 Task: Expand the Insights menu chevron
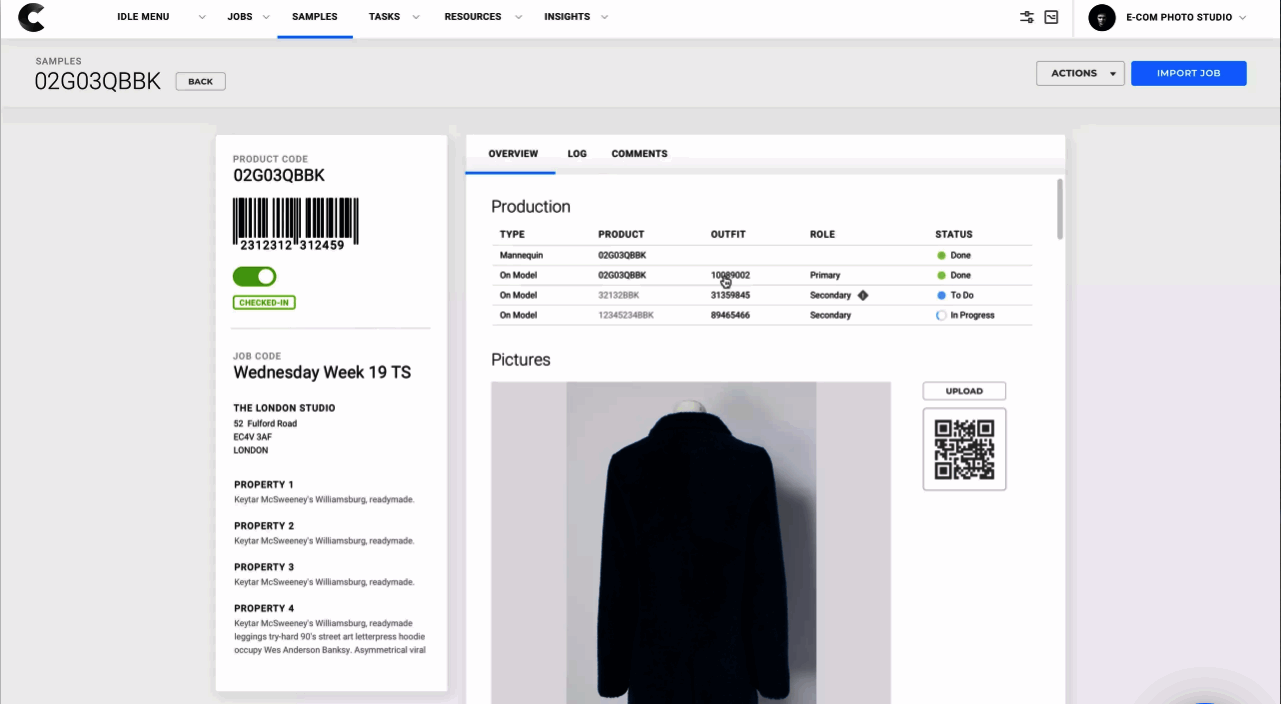(605, 17)
